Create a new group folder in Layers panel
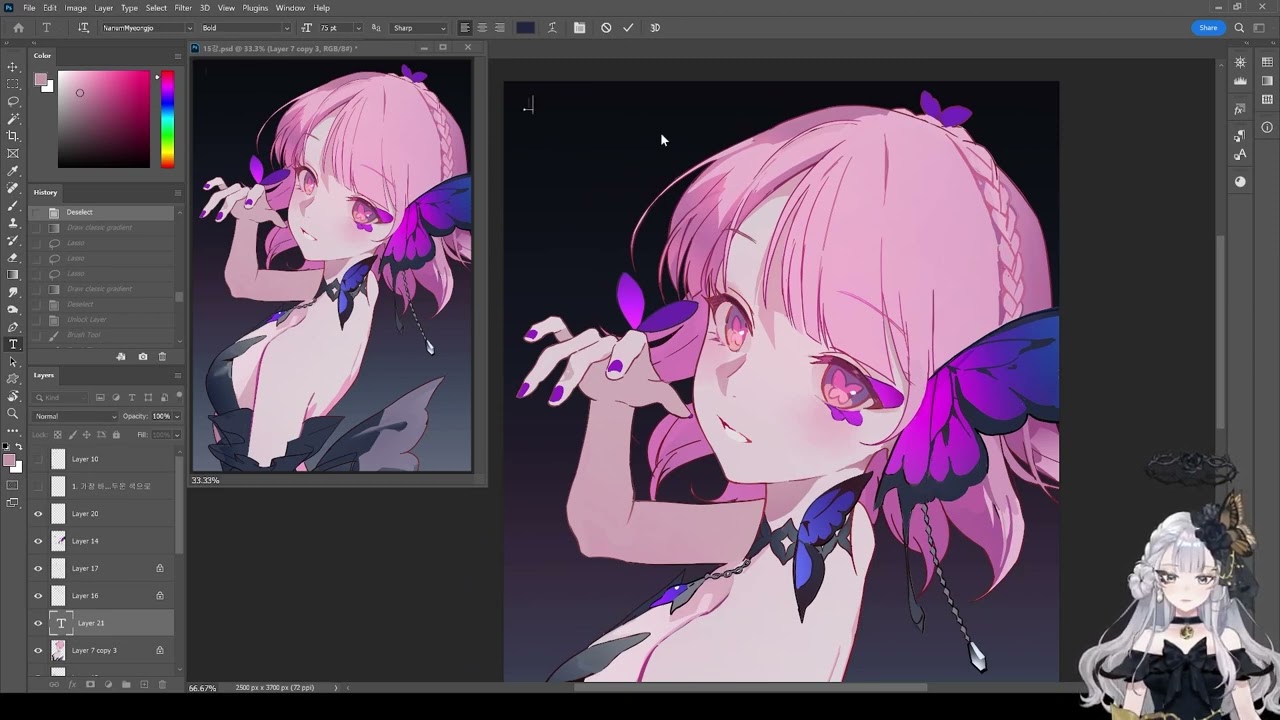The height and width of the screenshot is (720, 1280). [x=126, y=685]
